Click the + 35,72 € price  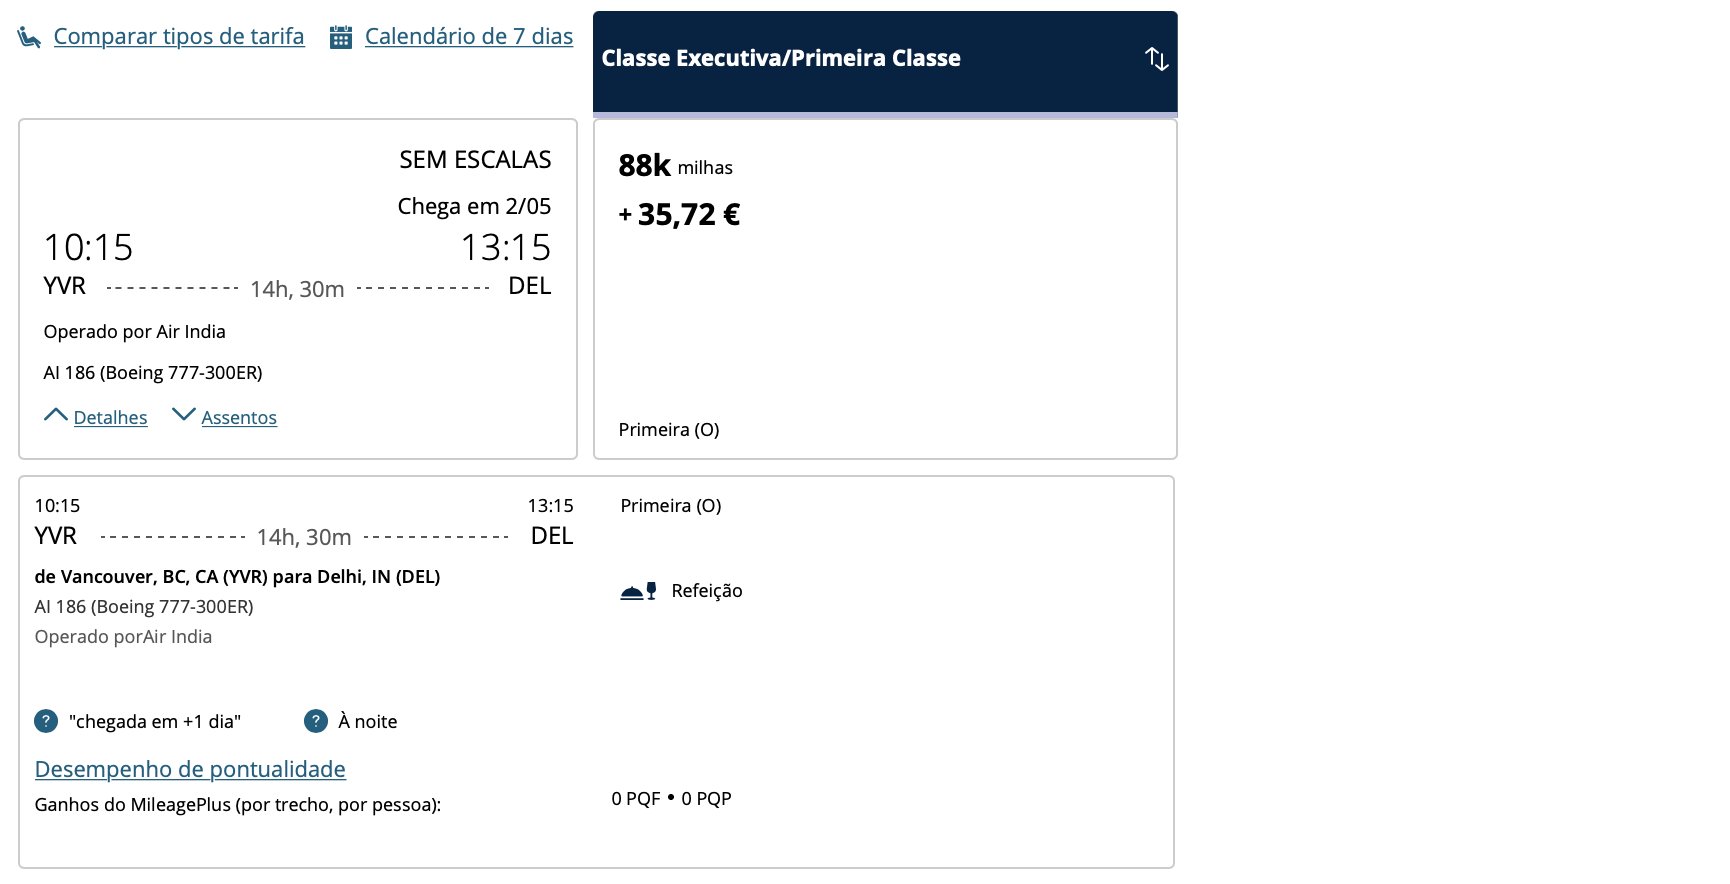(x=679, y=215)
